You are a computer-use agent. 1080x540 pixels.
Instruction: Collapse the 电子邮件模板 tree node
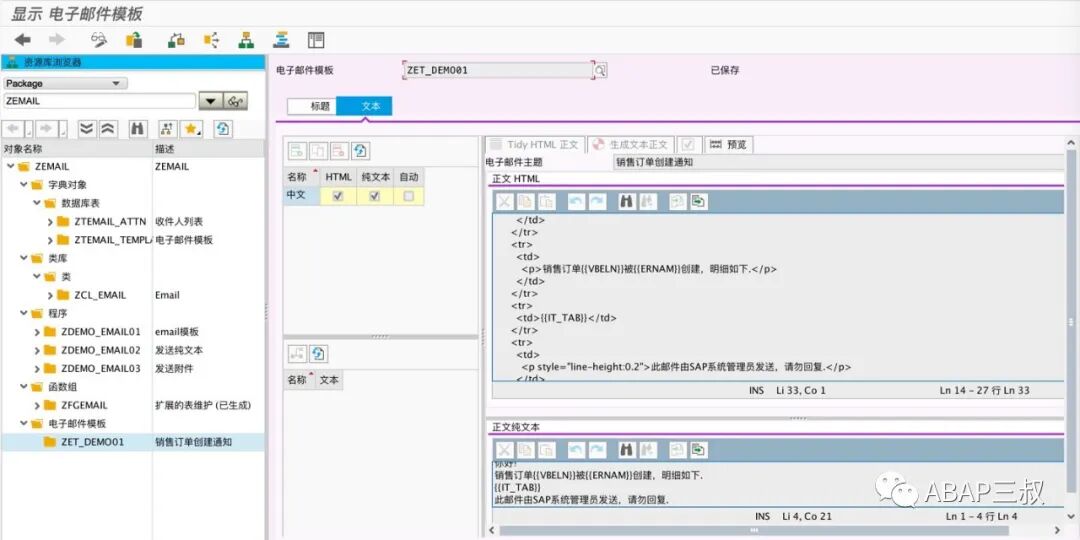(23, 424)
